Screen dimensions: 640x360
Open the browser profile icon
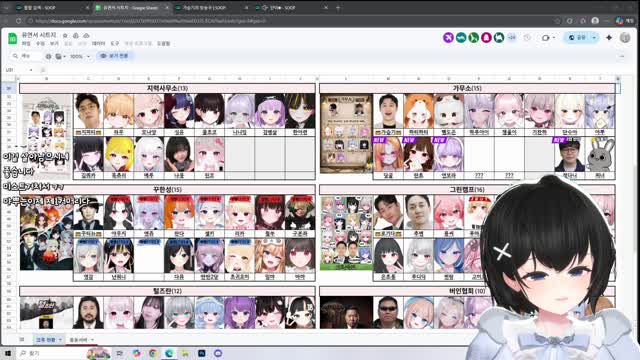click(595, 20)
